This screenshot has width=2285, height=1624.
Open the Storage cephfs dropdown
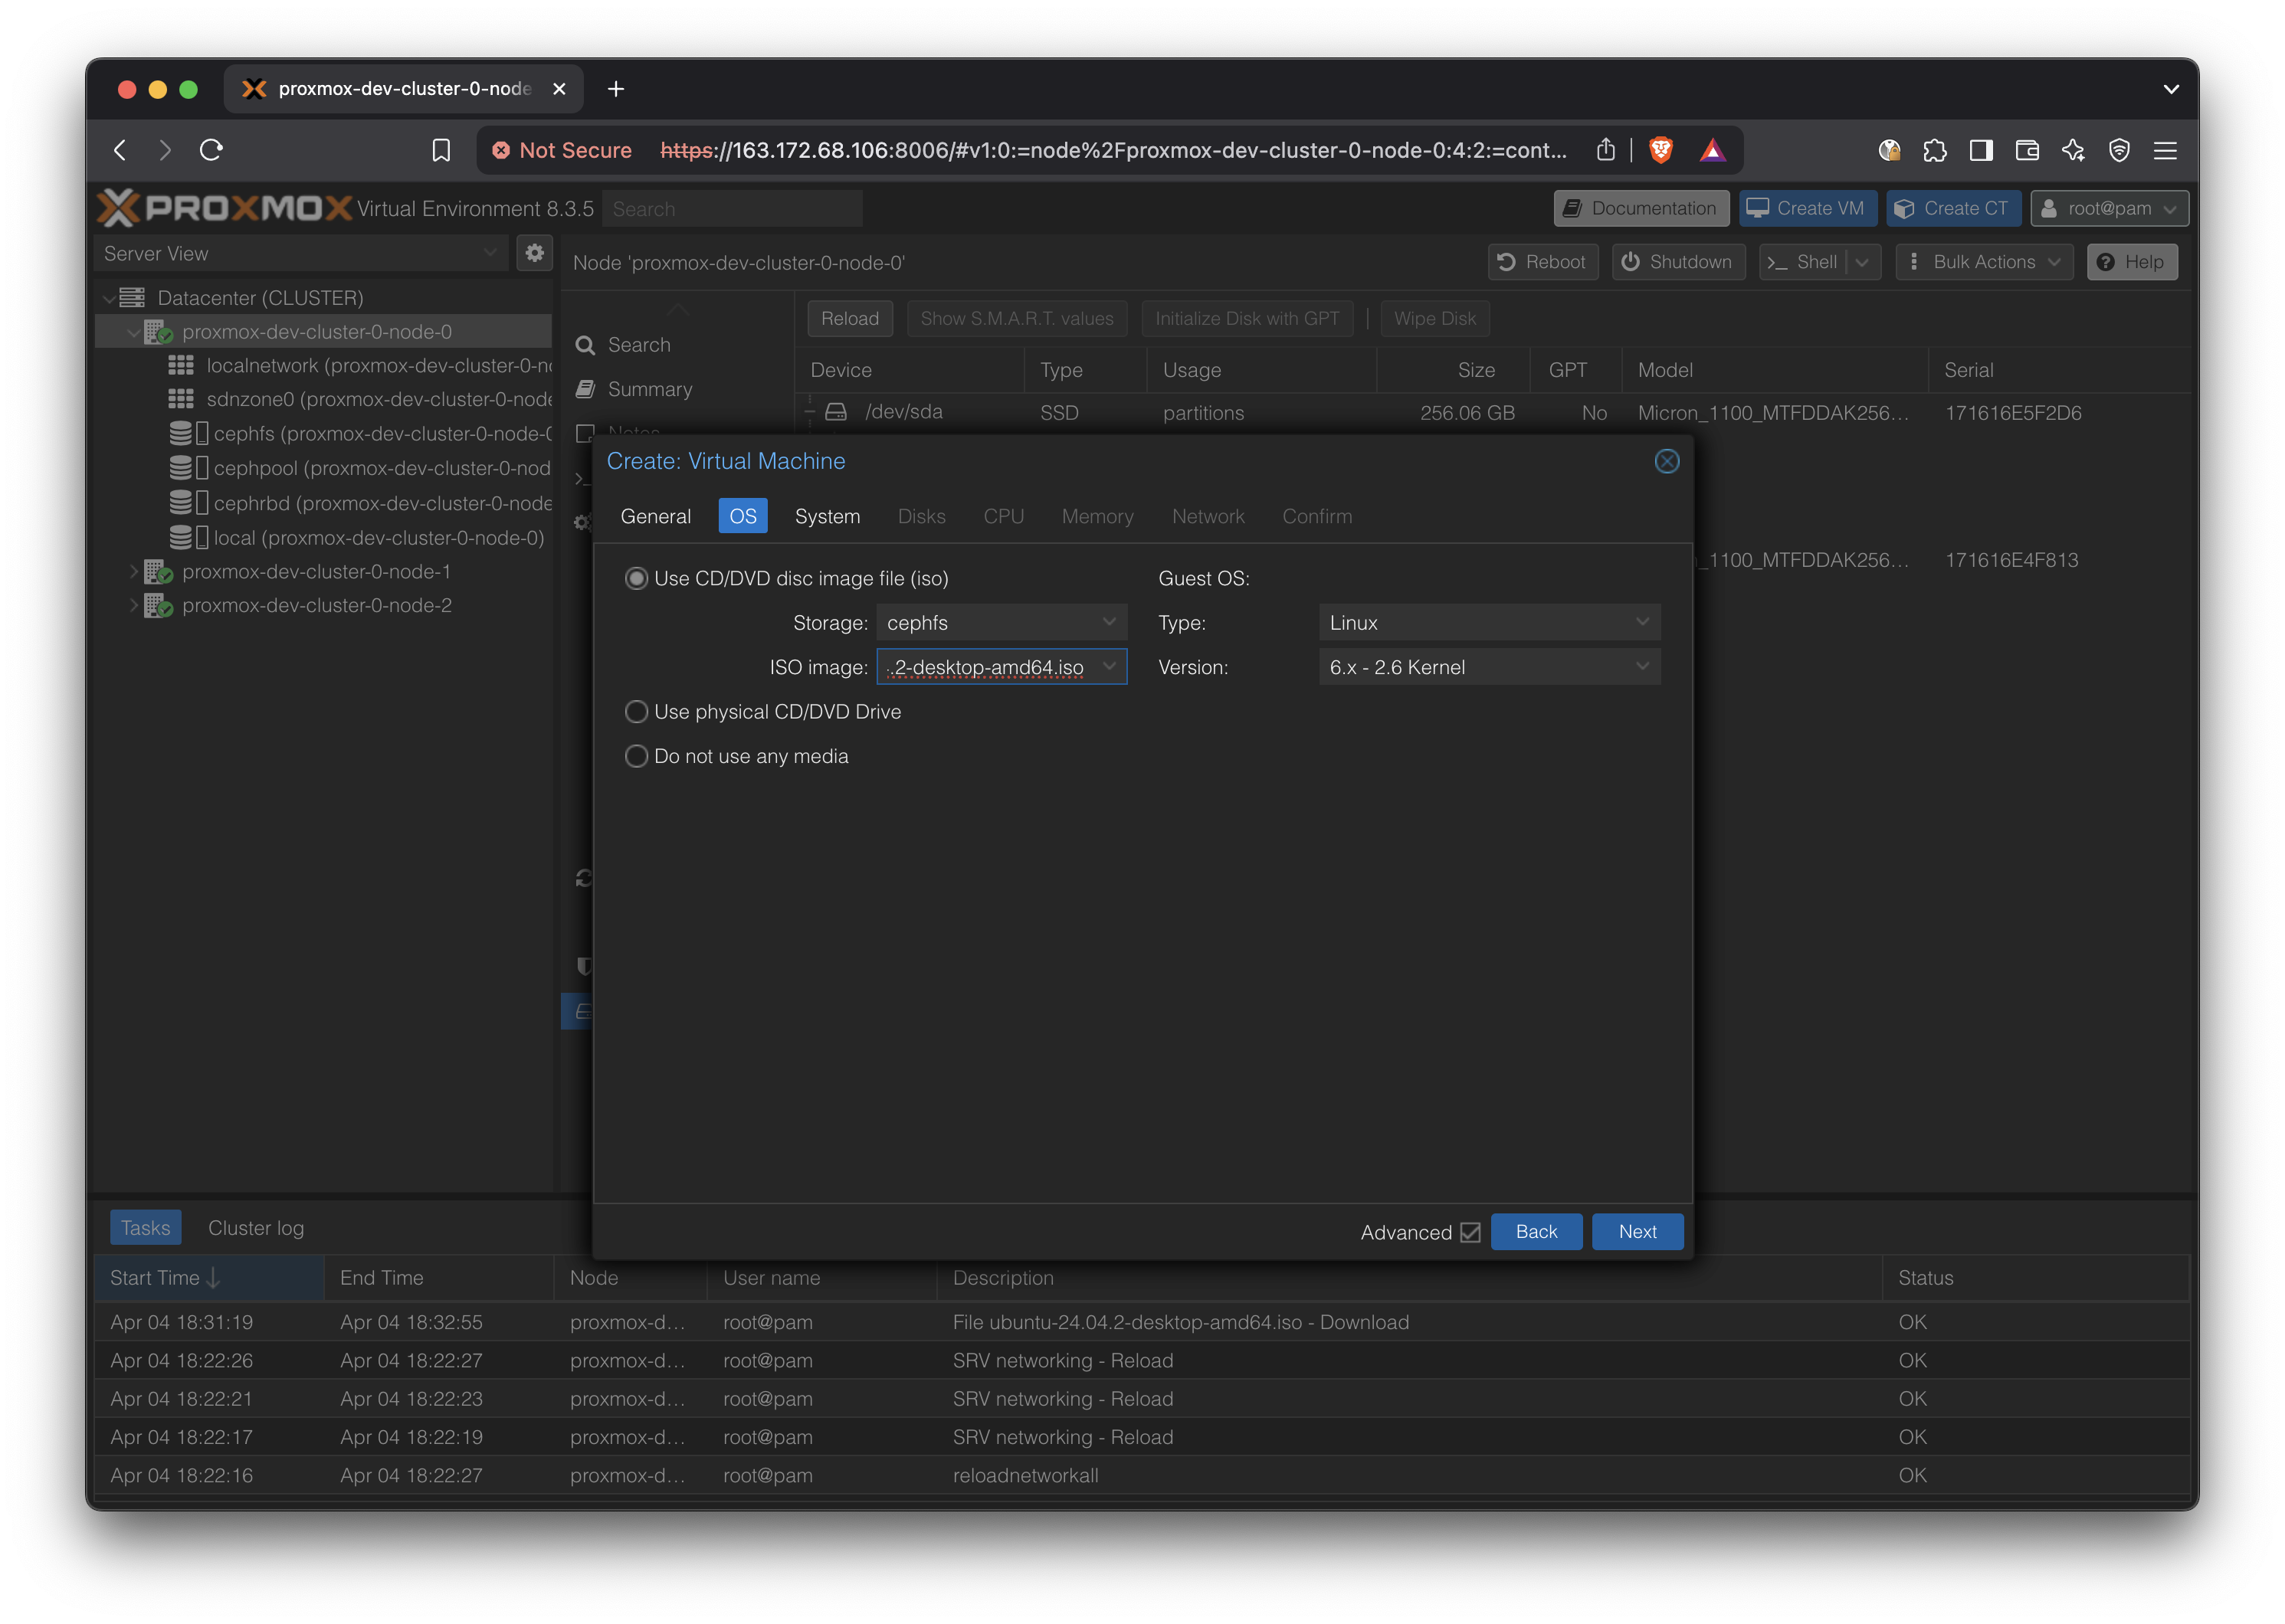(x=1001, y=622)
